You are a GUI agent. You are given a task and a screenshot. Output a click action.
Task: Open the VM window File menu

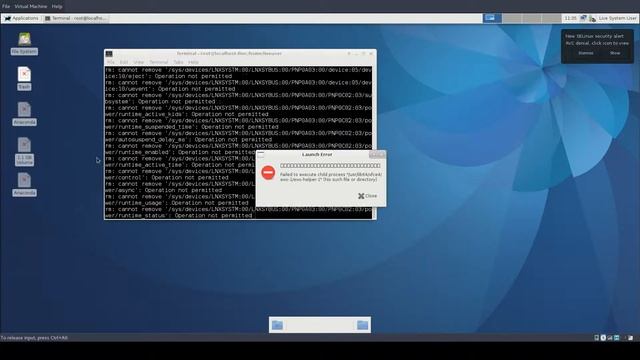click(x=6, y=7)
